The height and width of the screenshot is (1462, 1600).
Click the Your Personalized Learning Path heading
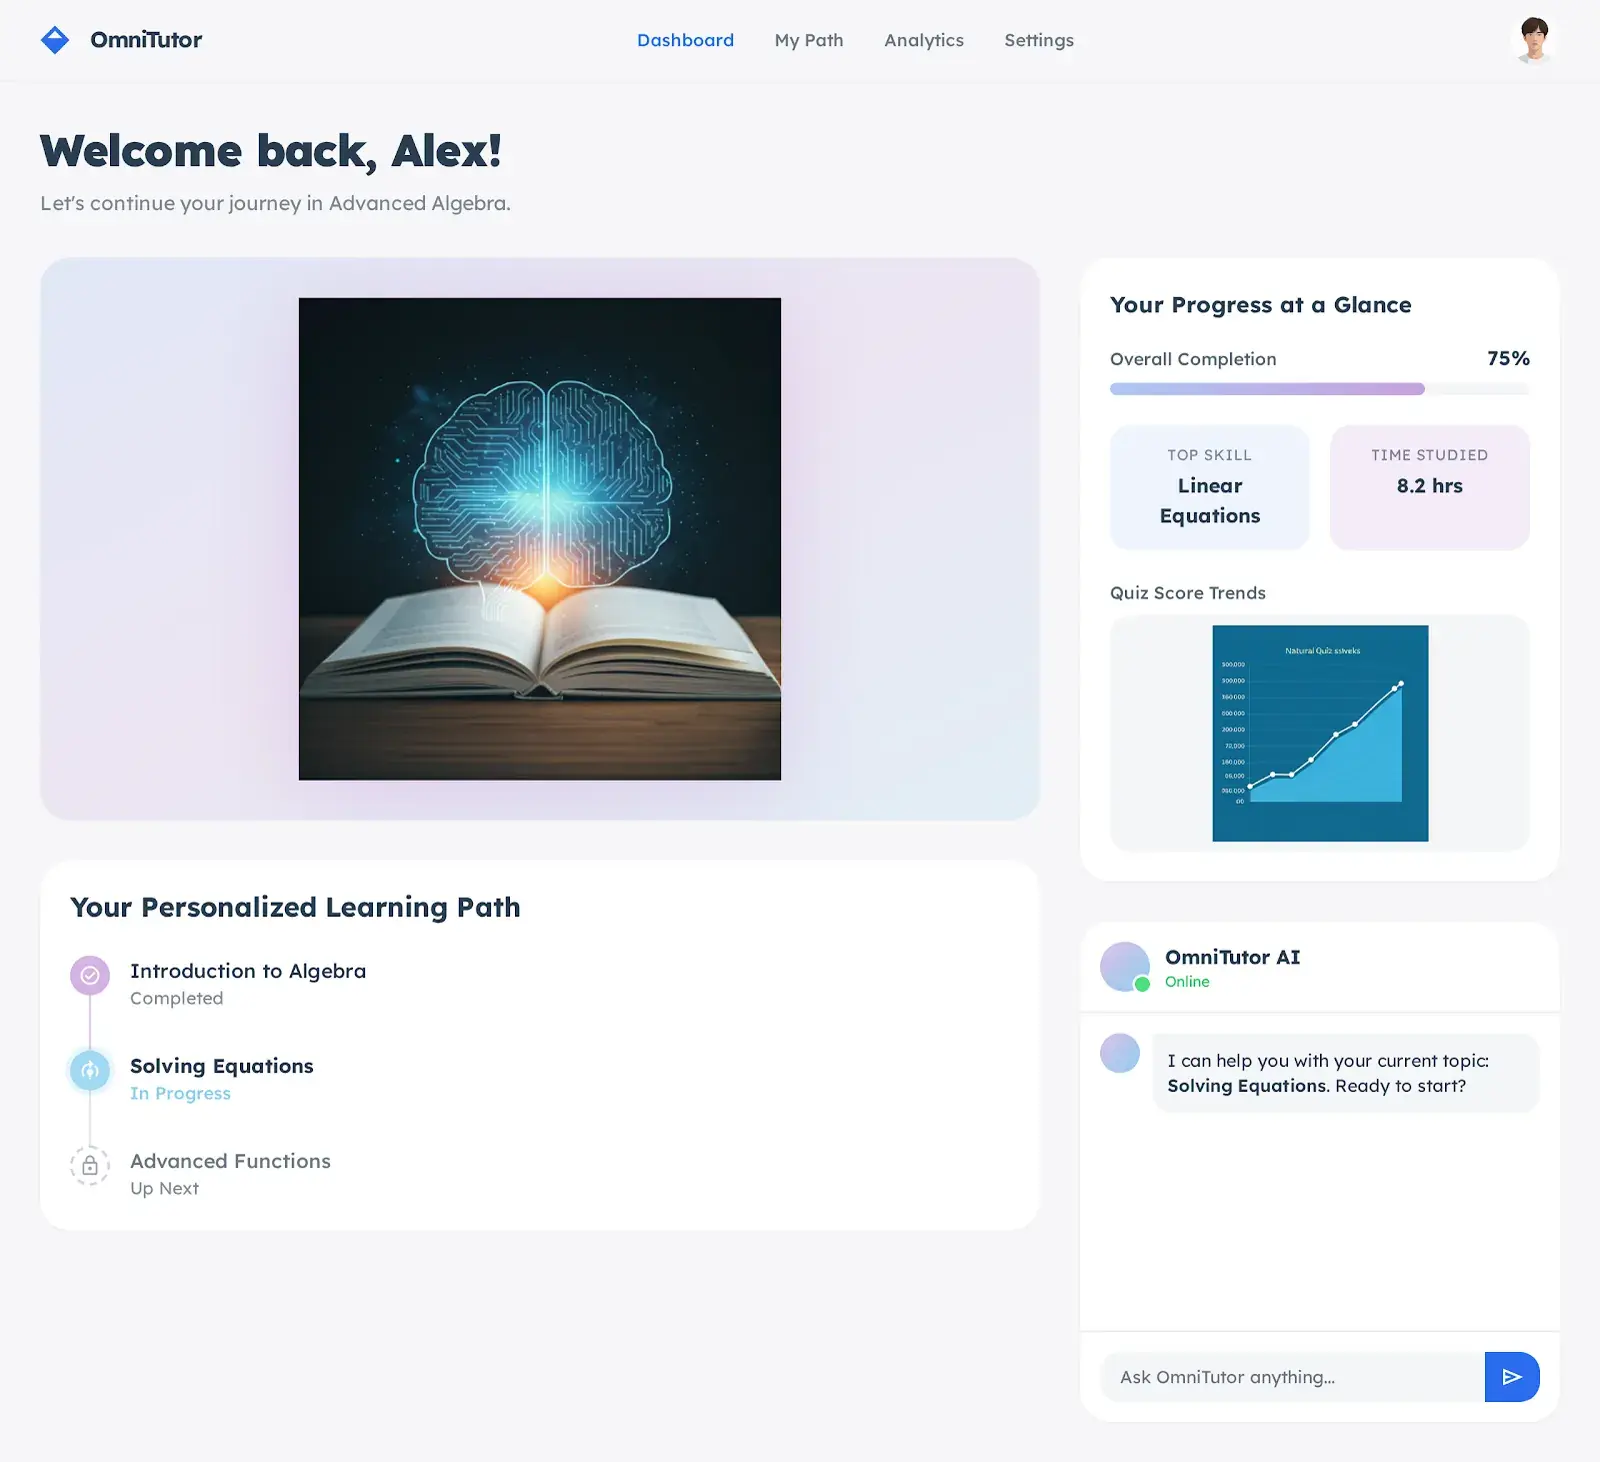[x=295, y=907]
